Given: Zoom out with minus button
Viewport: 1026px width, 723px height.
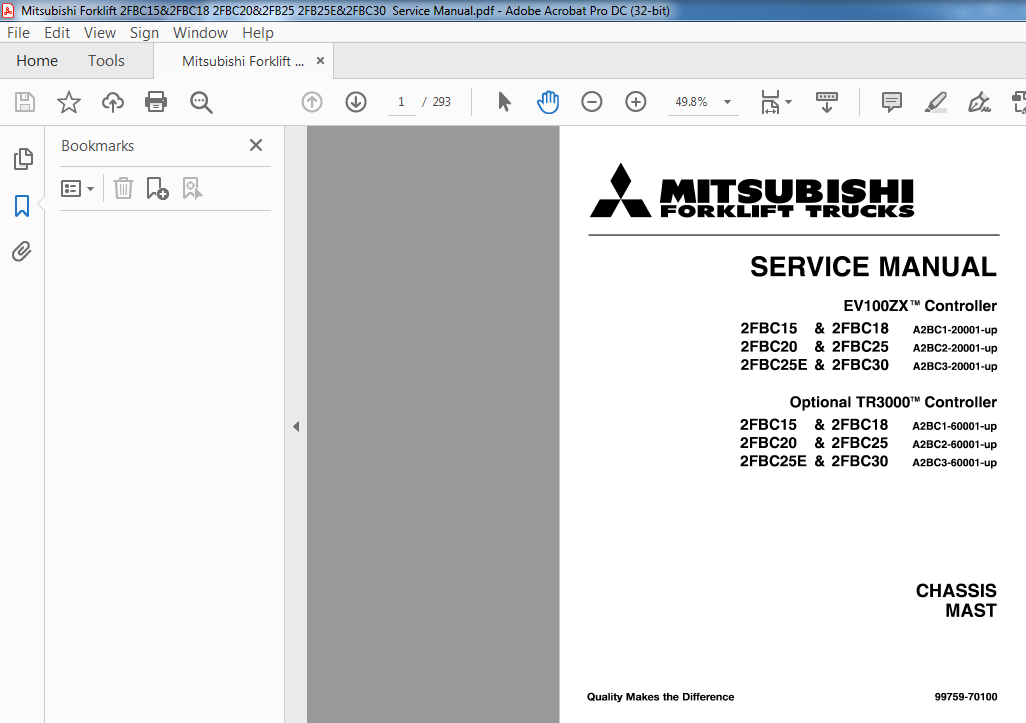Looking at the screenshot, I should (592, 102).
